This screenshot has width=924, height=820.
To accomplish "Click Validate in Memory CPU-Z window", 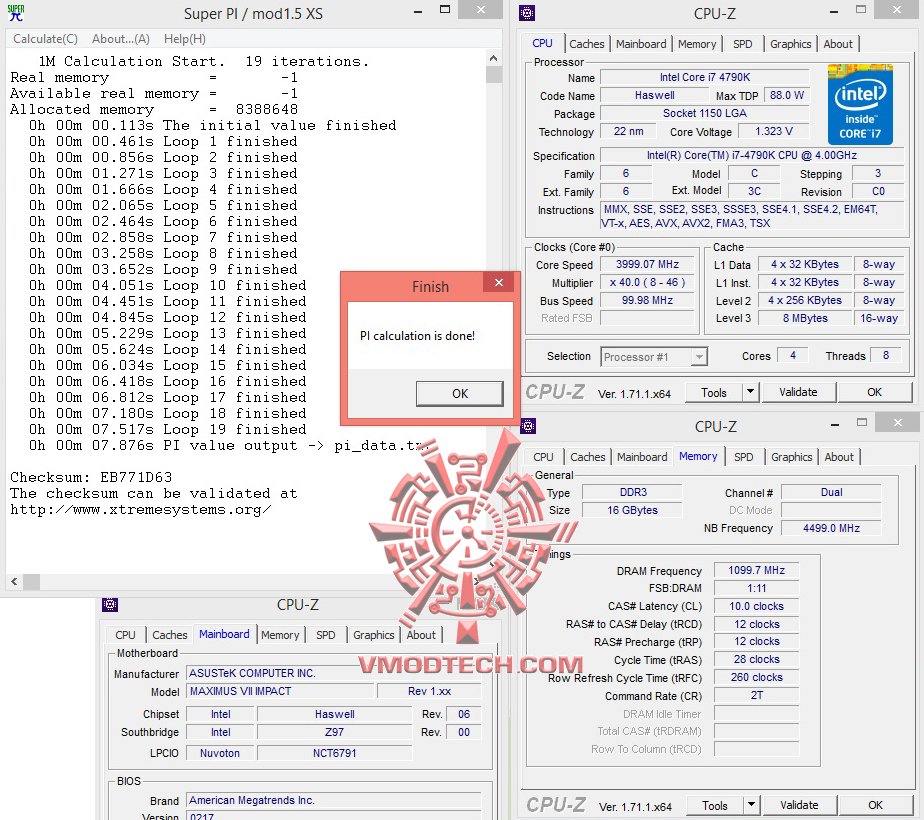I will tap(800, 805).
